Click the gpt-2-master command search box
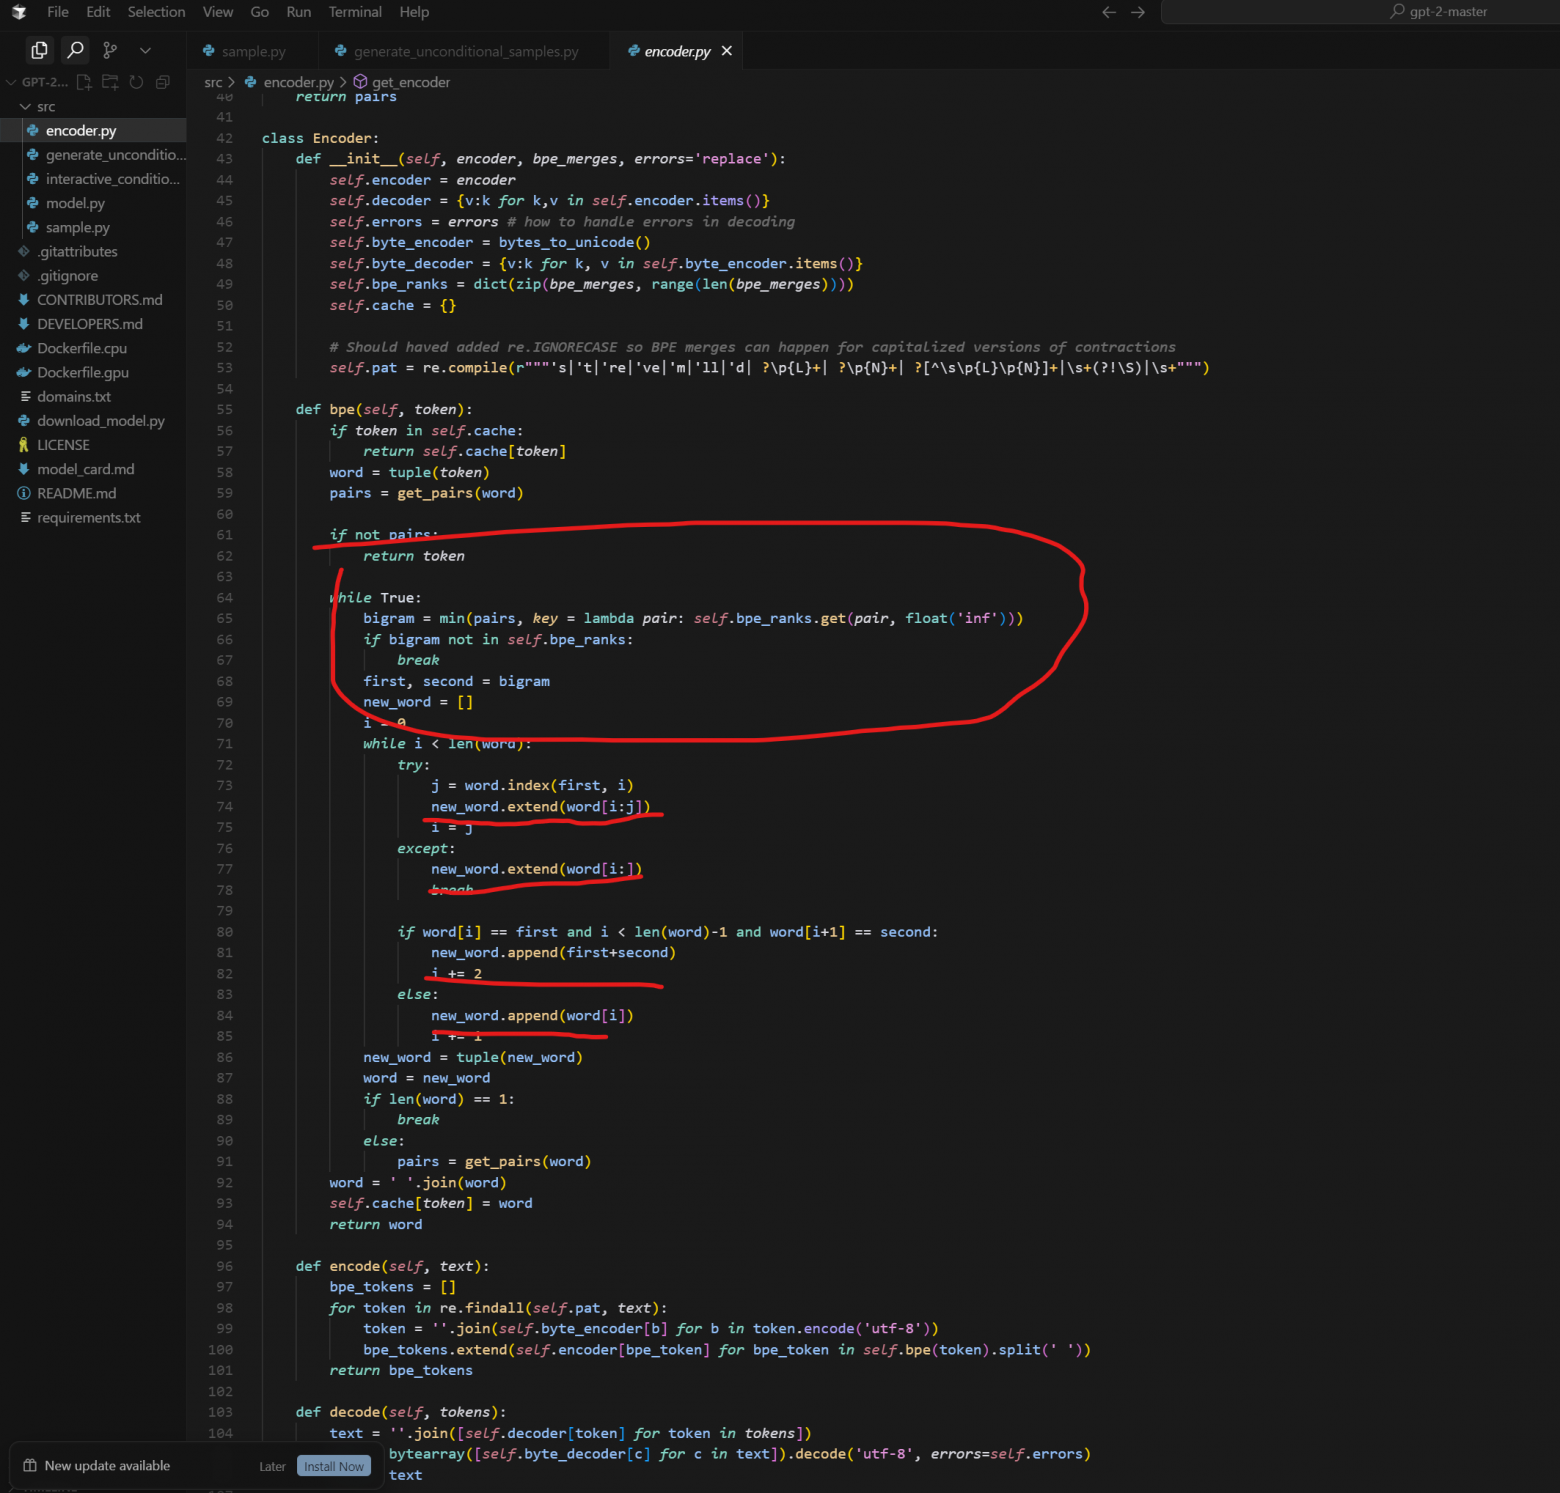This screenshot has height=1493, width=1560. click(1360, 12)
